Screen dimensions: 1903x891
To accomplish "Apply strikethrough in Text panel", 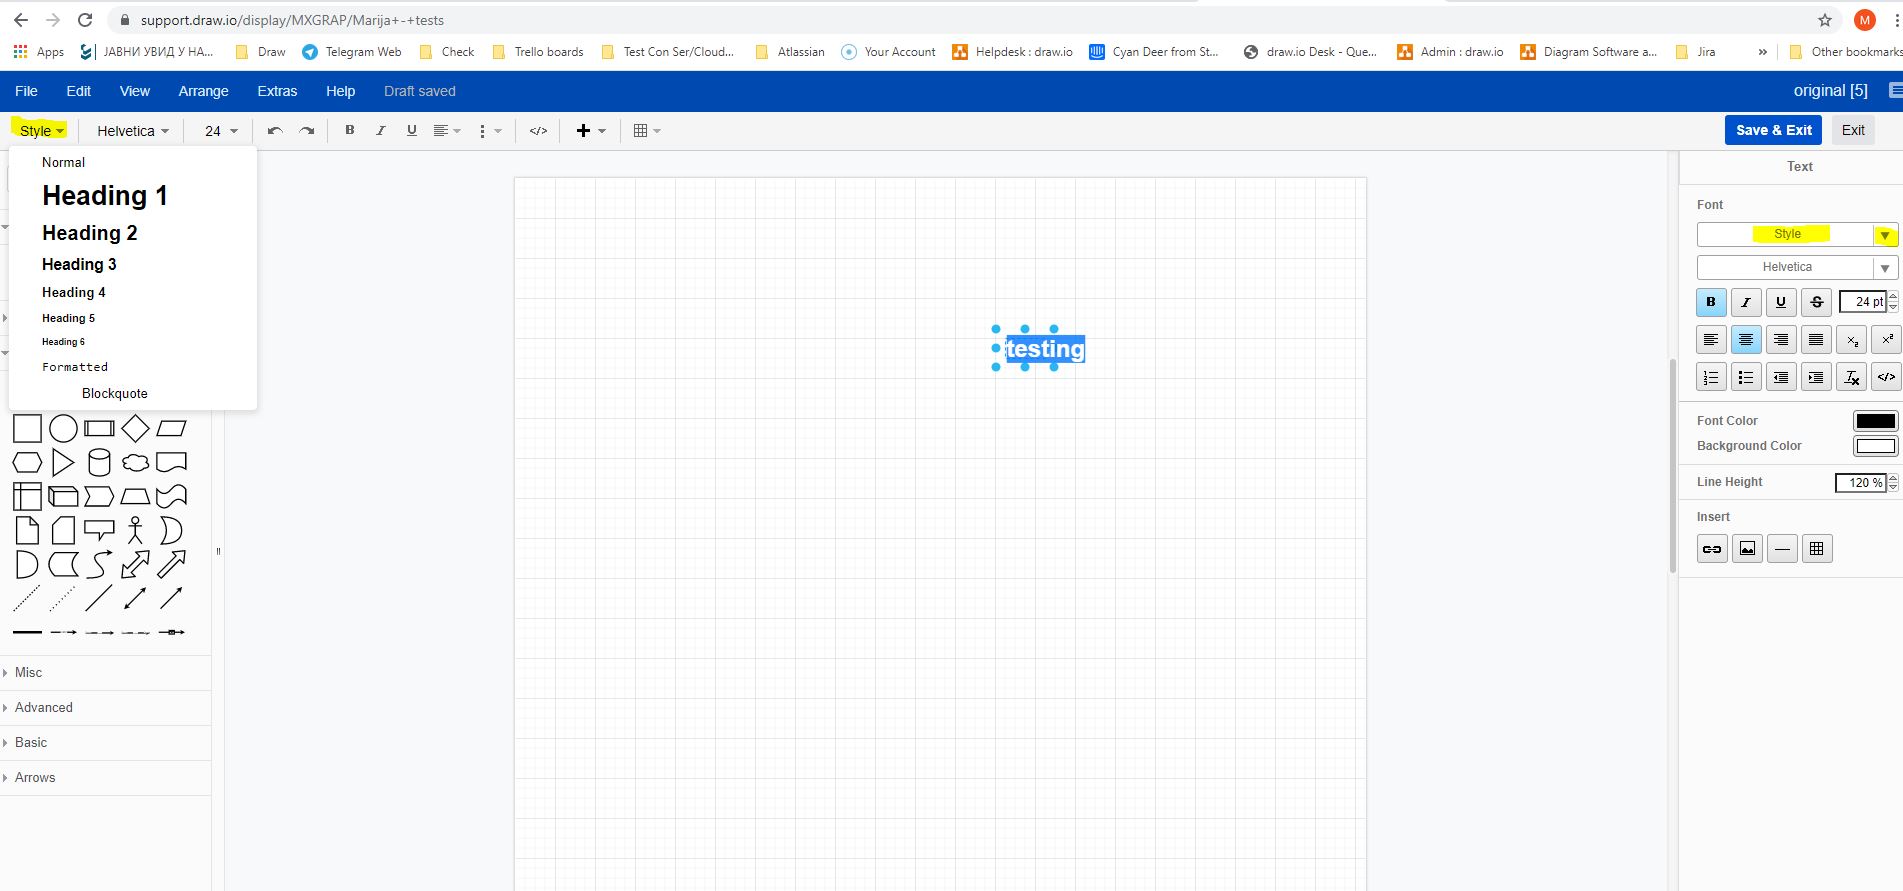I will [1816, 302].
